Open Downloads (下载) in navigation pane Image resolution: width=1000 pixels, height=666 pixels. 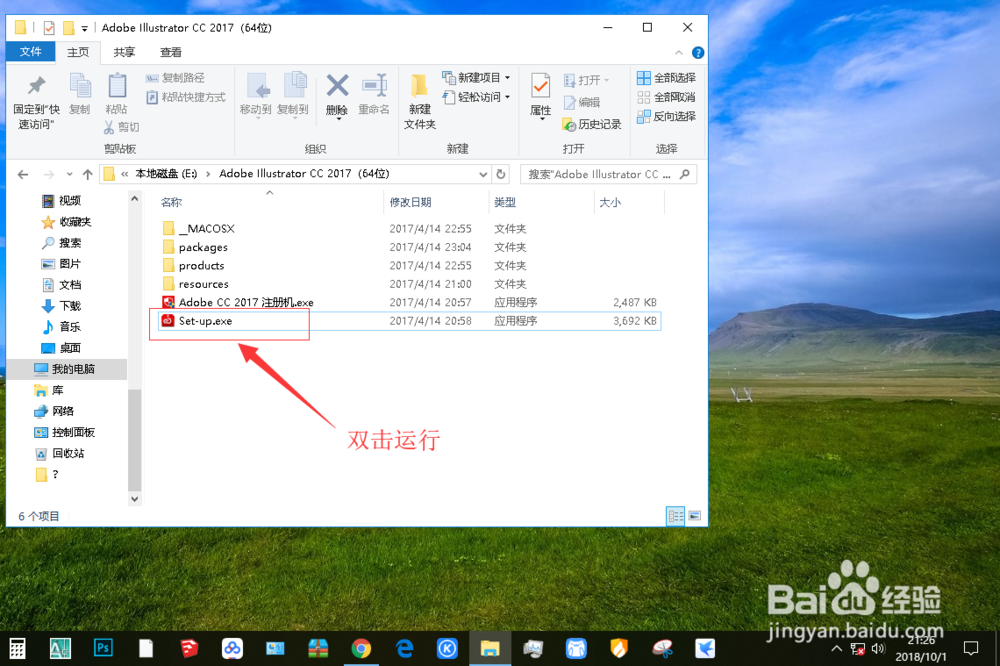pos(62,306)
